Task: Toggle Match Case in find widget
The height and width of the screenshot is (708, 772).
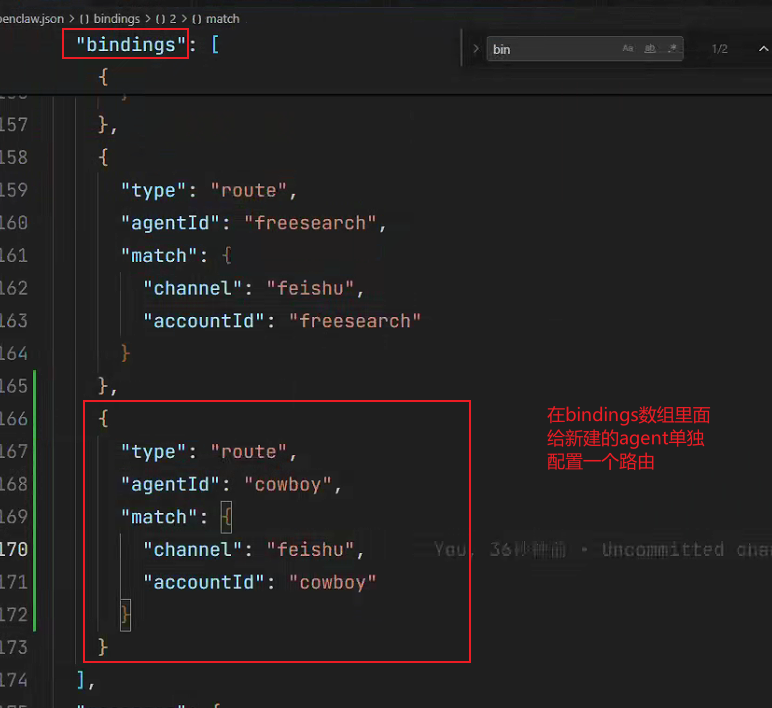Action: (628, 48)
